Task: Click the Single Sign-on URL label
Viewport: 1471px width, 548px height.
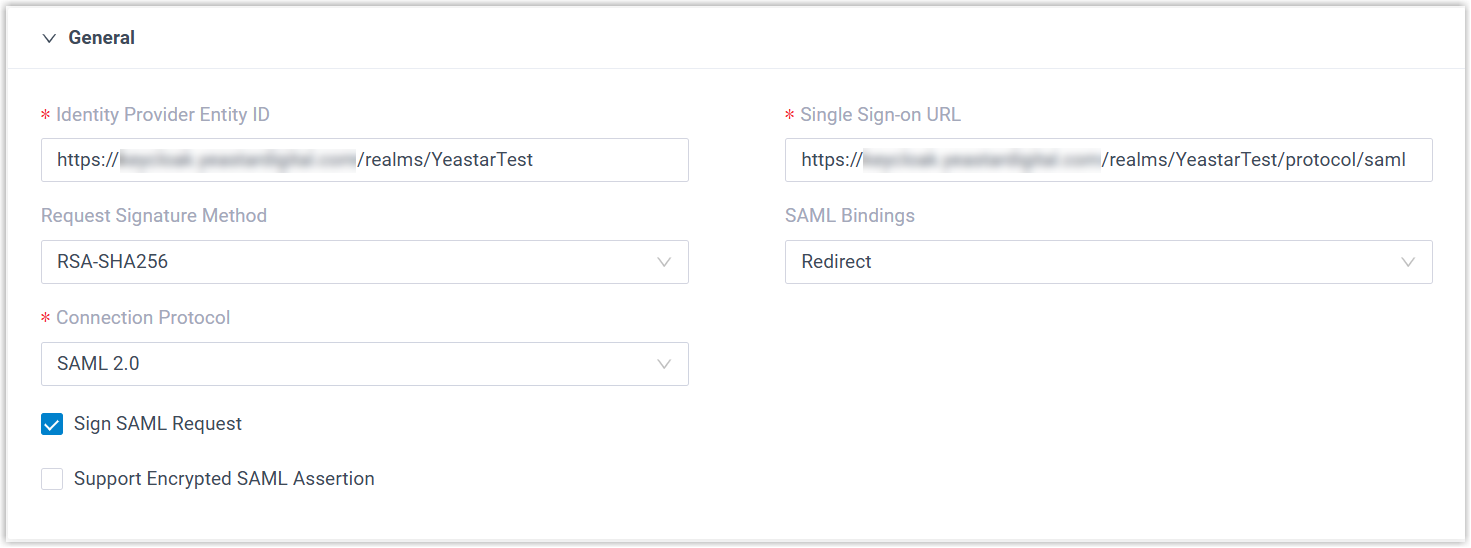Action: click(880, 115)
